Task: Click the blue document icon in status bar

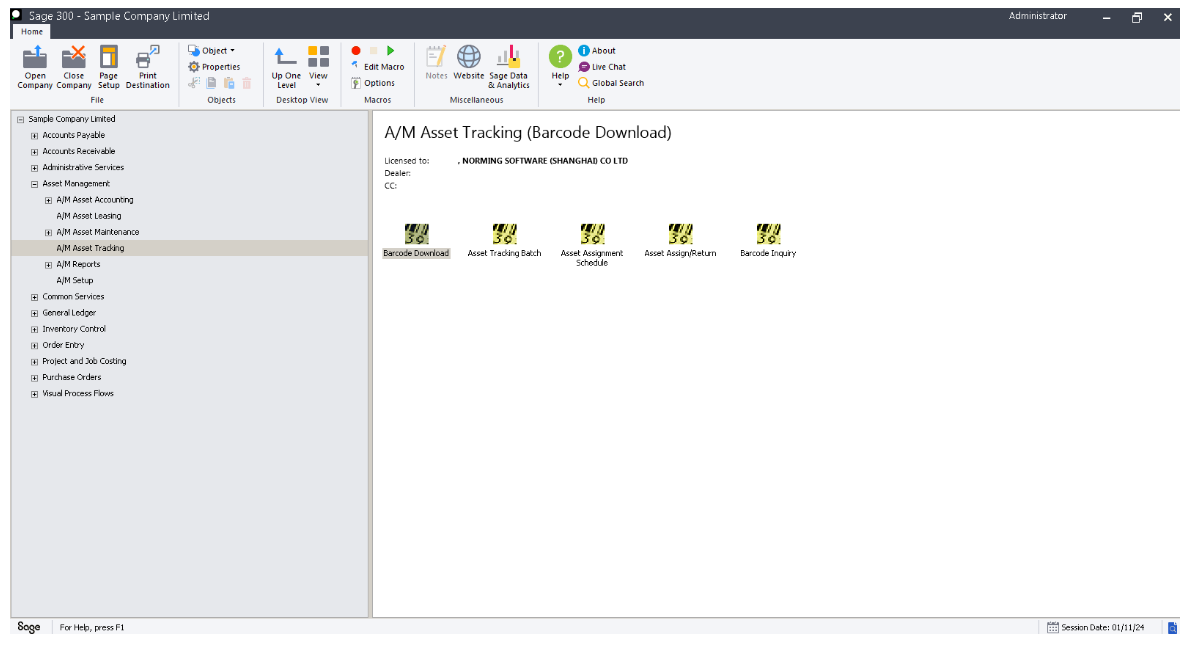Action: coord(1173,627)
